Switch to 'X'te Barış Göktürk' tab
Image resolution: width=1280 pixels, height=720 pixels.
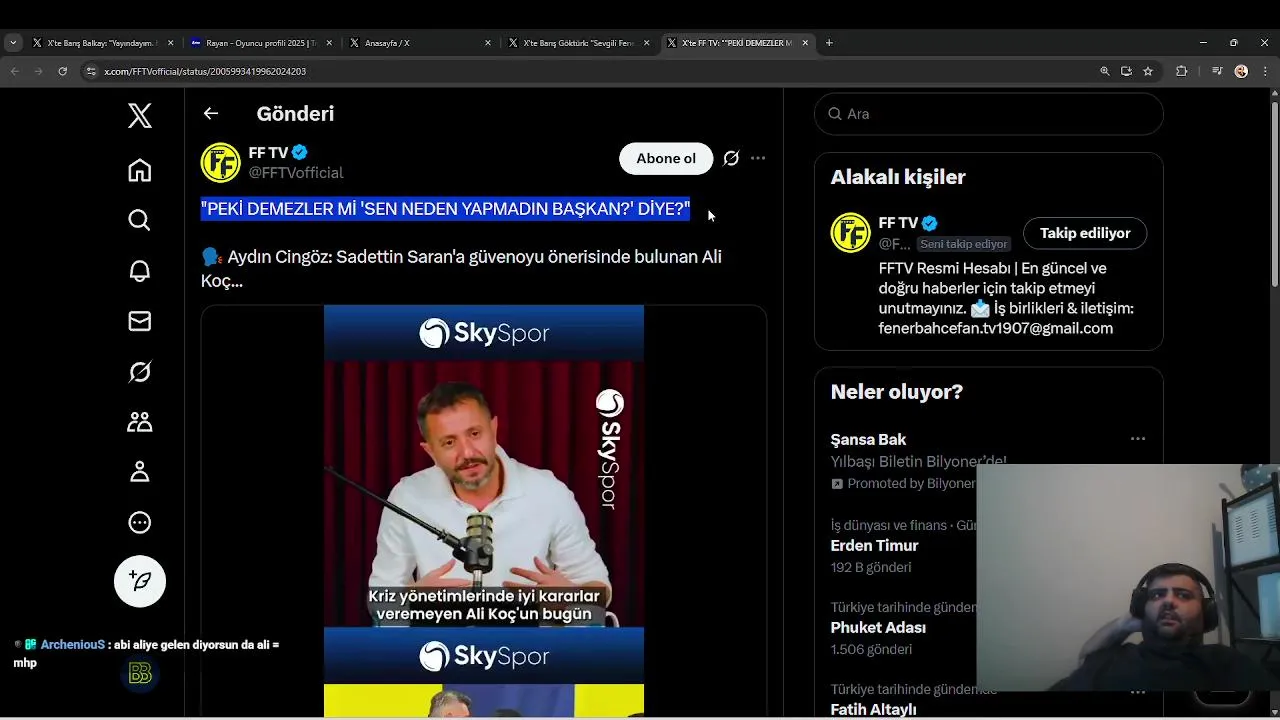[579, 43]
